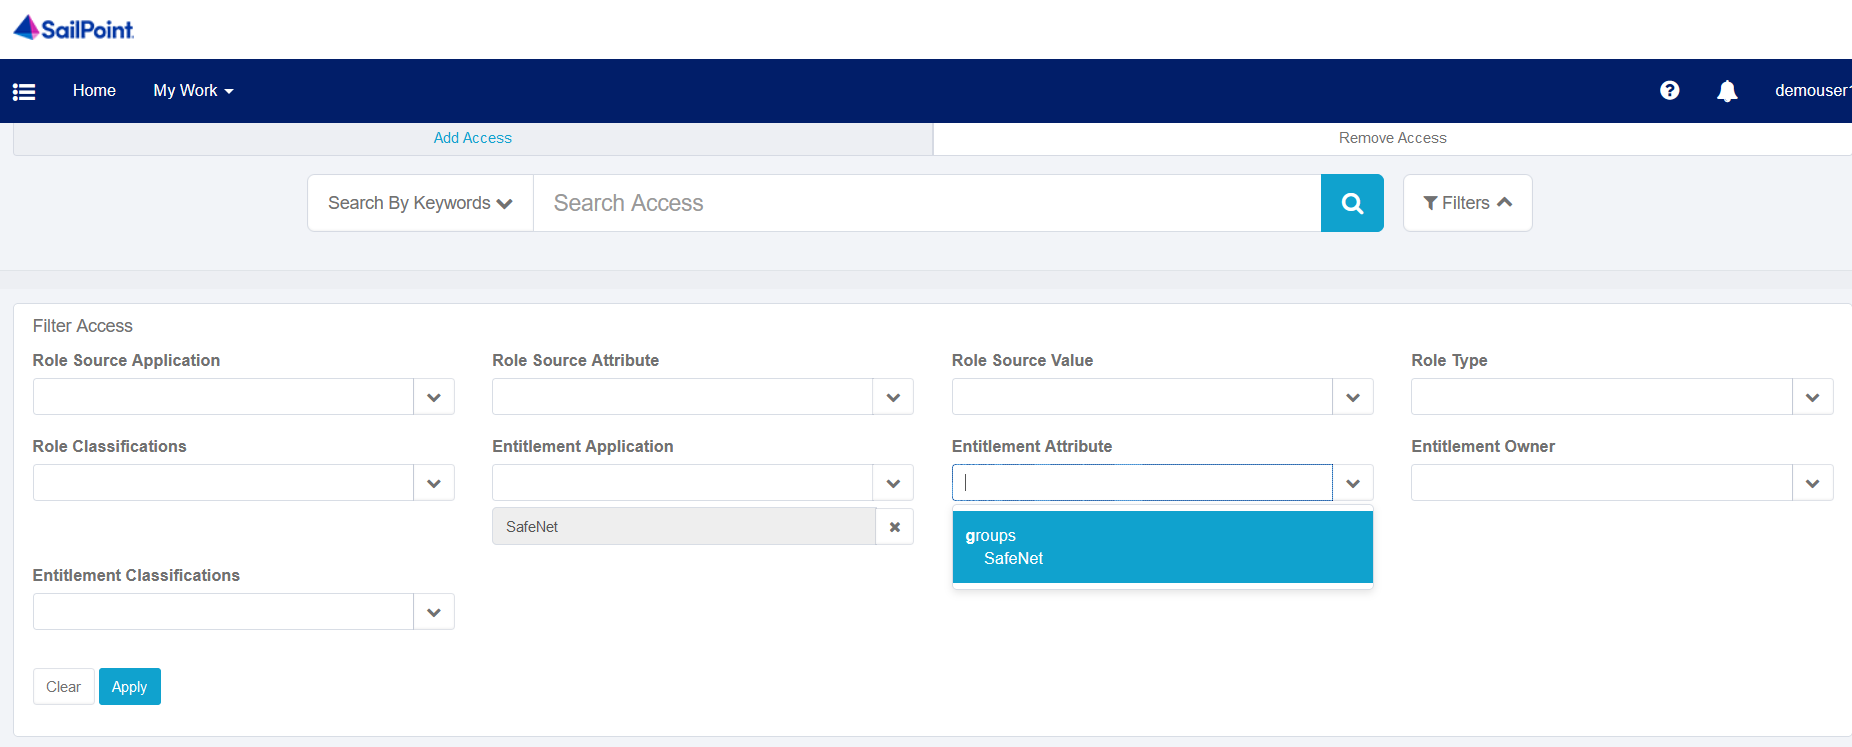Focus the Role Source Application input
This screenshot has height=747, width=1852.
pyautogui.click(x=223, y=397)
